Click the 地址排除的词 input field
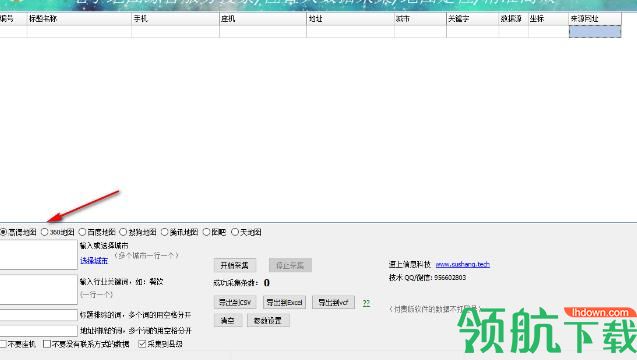The image size is (637, 360). click(x=39, y=330)
